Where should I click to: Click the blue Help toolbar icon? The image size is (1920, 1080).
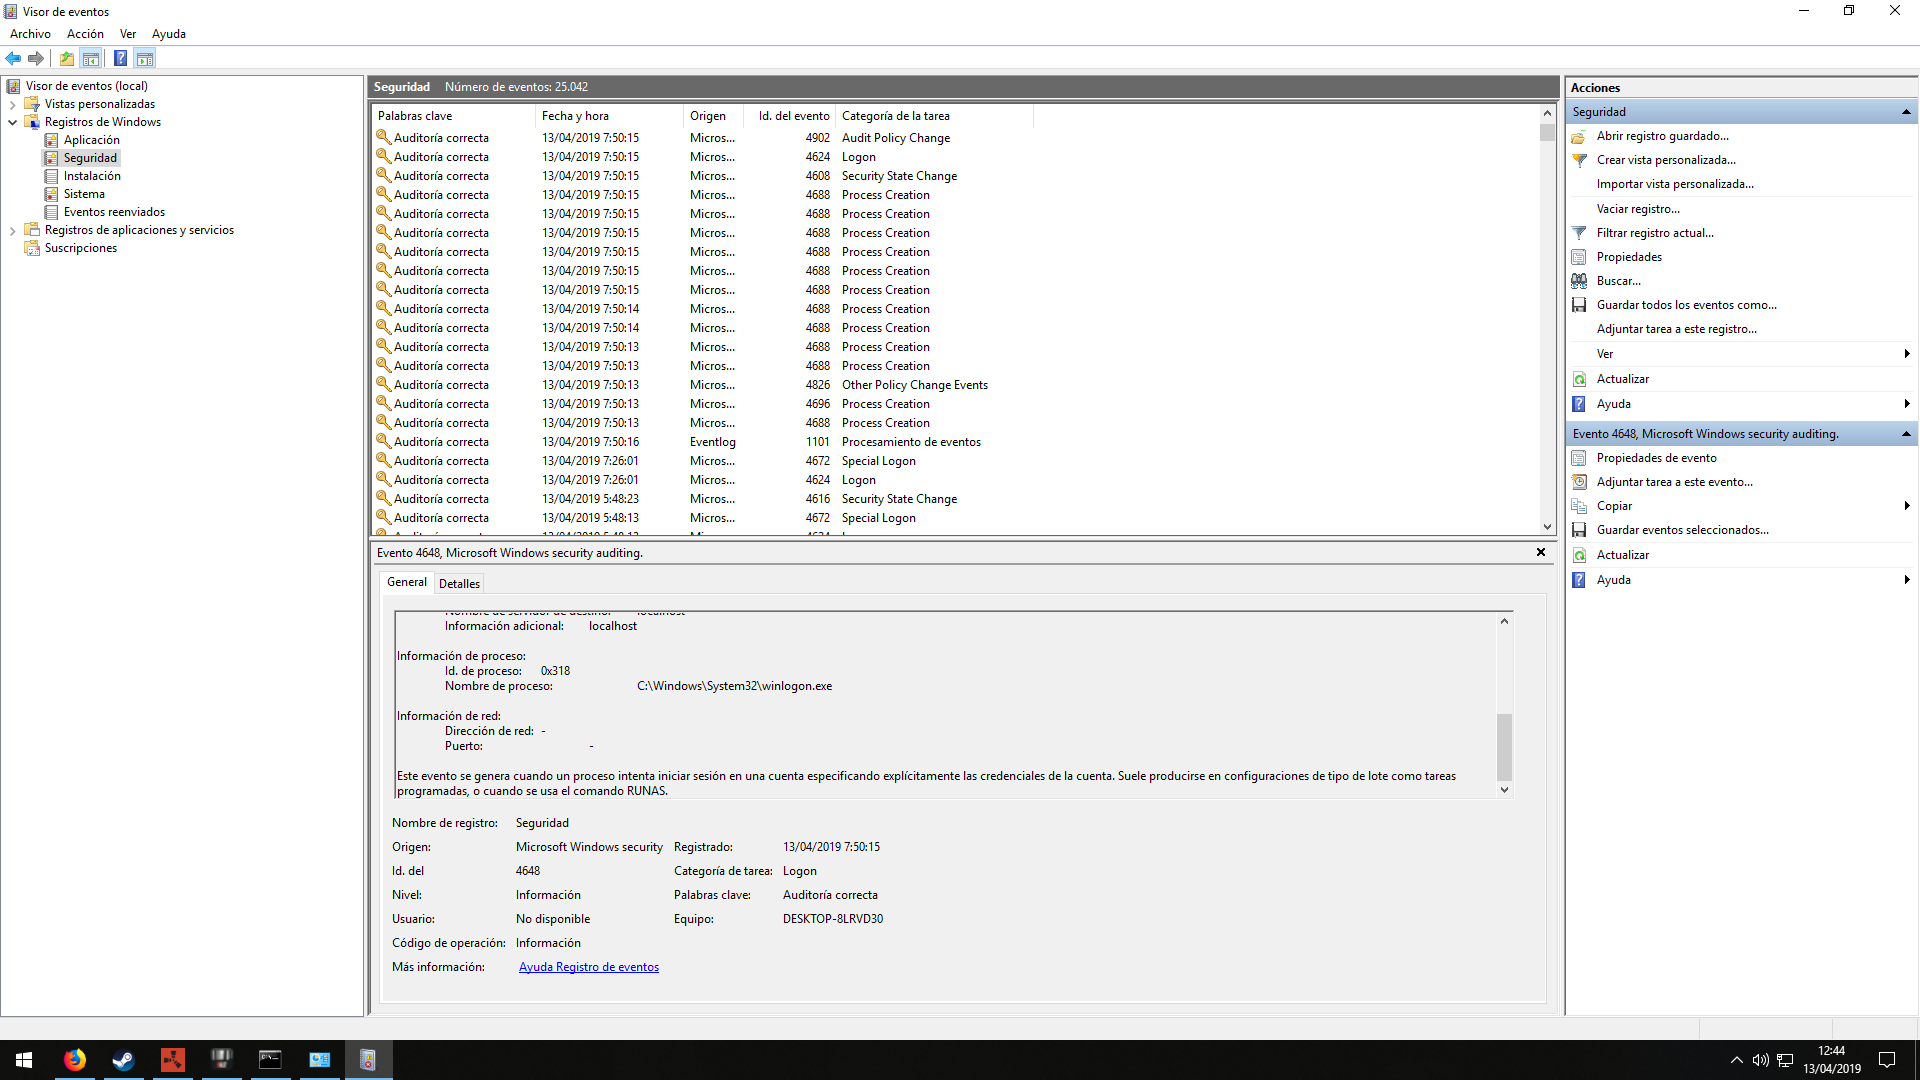120,58
